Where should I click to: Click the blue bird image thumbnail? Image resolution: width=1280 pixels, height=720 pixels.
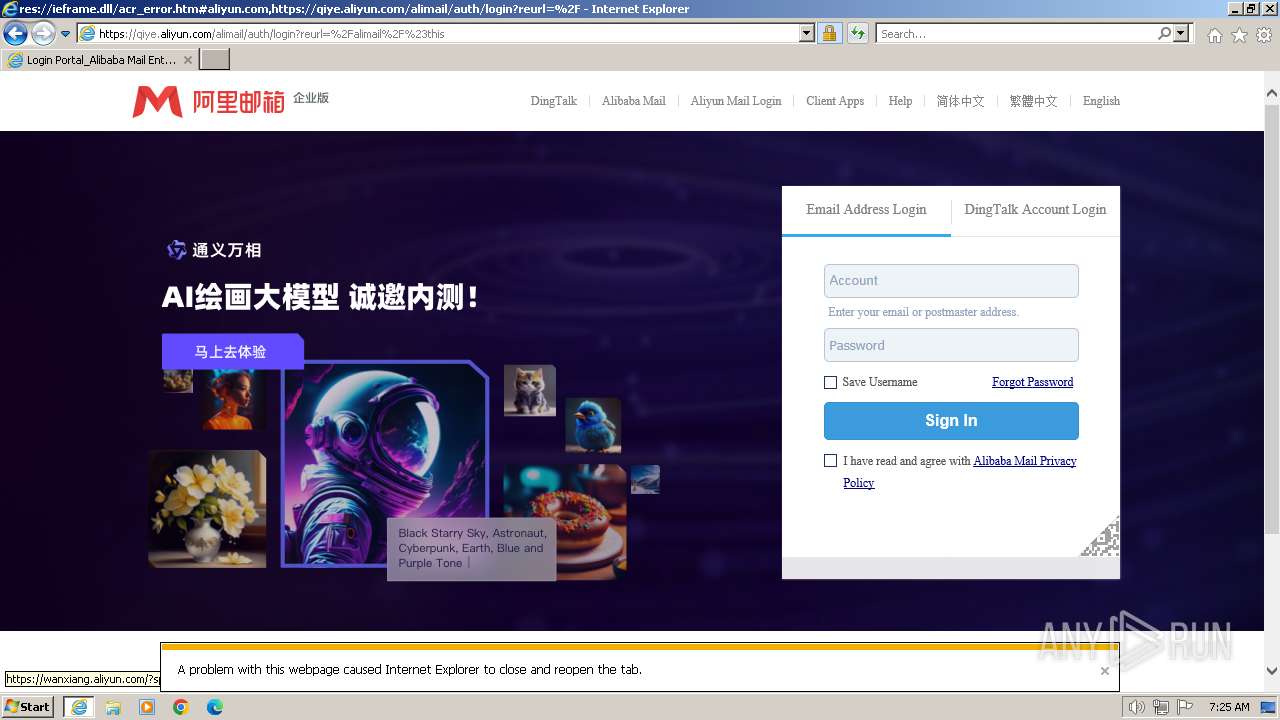point(593,425)
